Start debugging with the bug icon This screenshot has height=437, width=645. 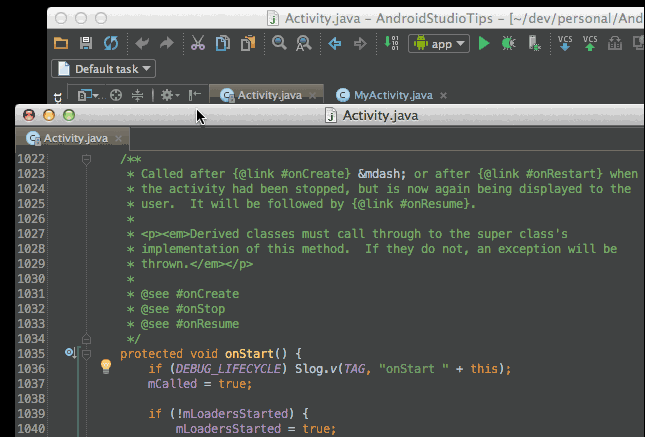[x=508, y=43]
